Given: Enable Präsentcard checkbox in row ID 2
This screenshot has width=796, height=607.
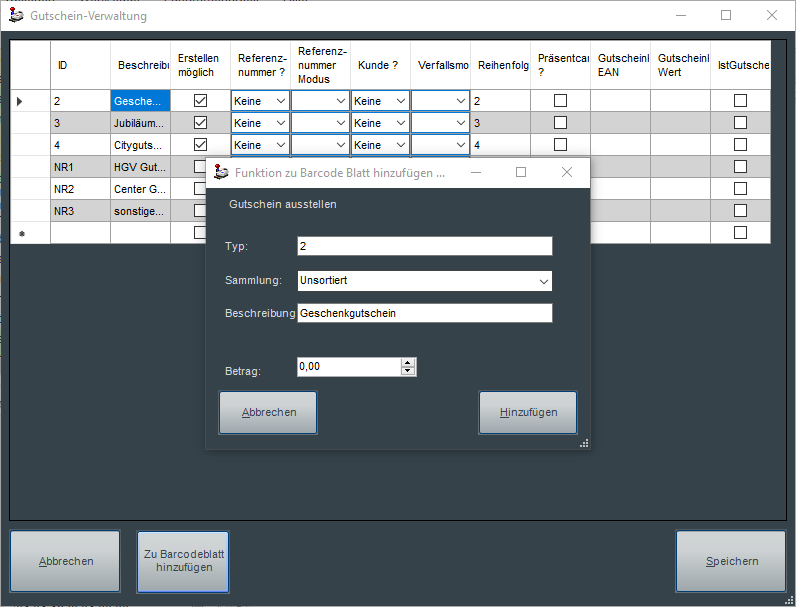Looking at the screenshot, I should [x=560, y=101].
